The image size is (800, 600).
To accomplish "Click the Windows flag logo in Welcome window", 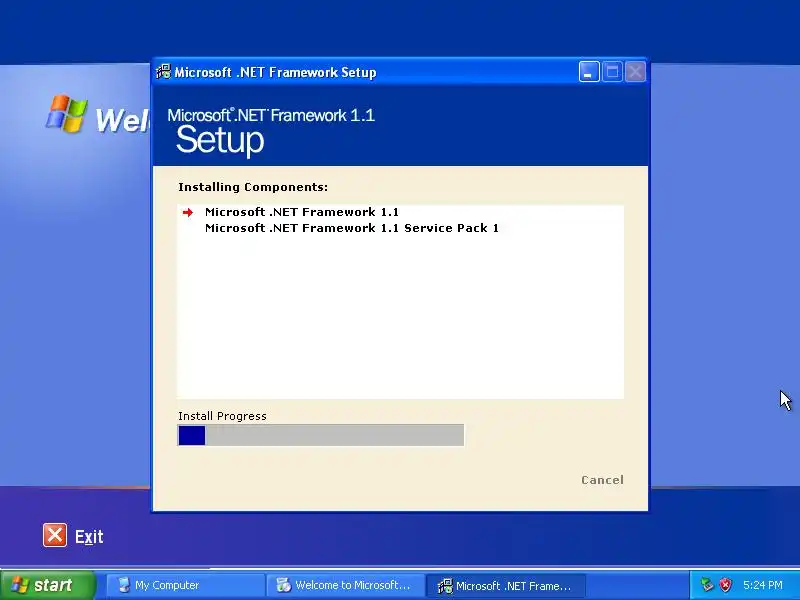I will (x=66, y=113).
